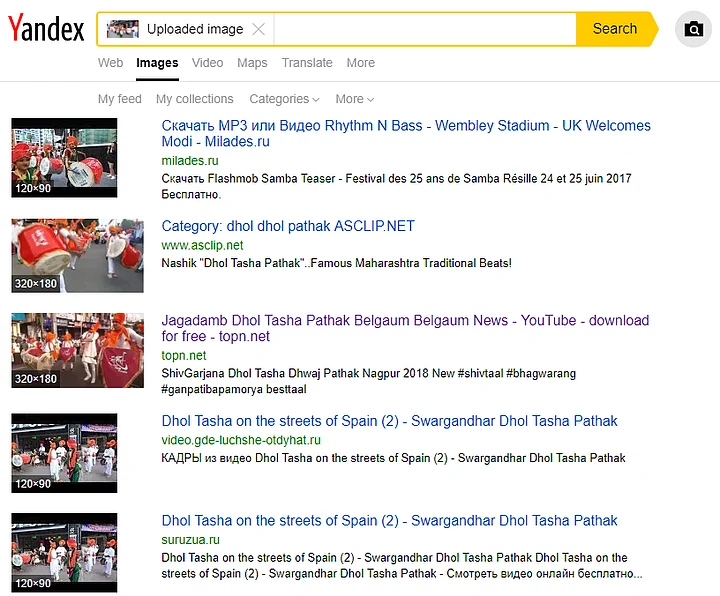
Task: Open camera image search icon
Action: (x=693, y=29)
